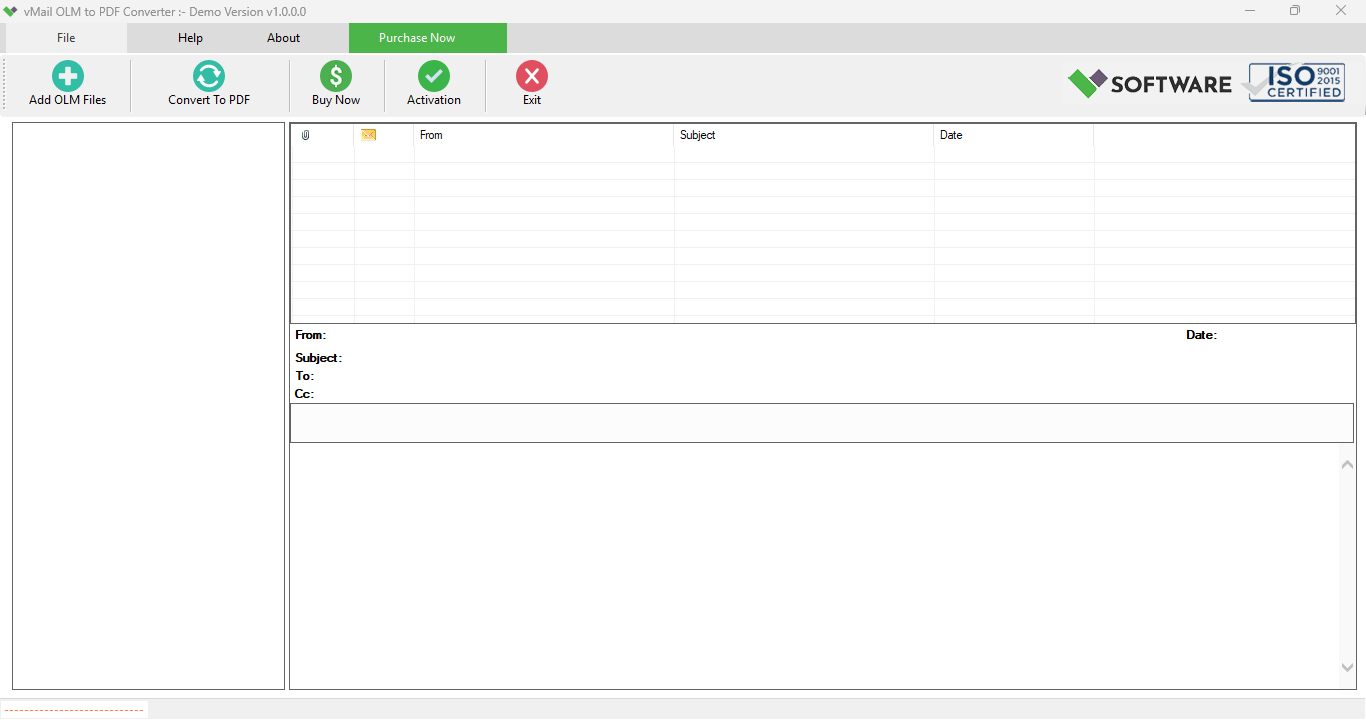Select the Convert To PDF icon
This screenshot has height=720, width=1366.
coord(208,75)
